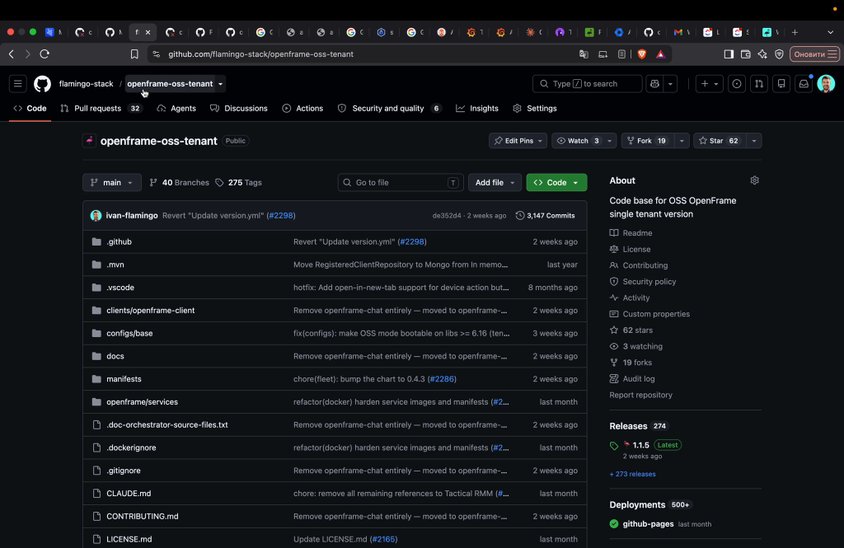
Task: View the 3,147 Commits history
Action: coord(545,215)
